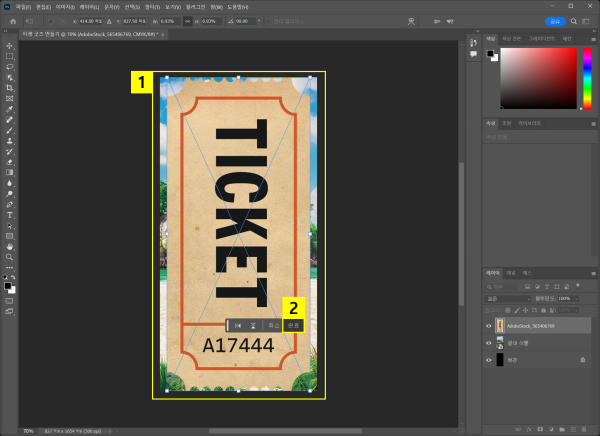Select the Lasso tool
This screenshot has width=600, height=436.
(10, 67)
